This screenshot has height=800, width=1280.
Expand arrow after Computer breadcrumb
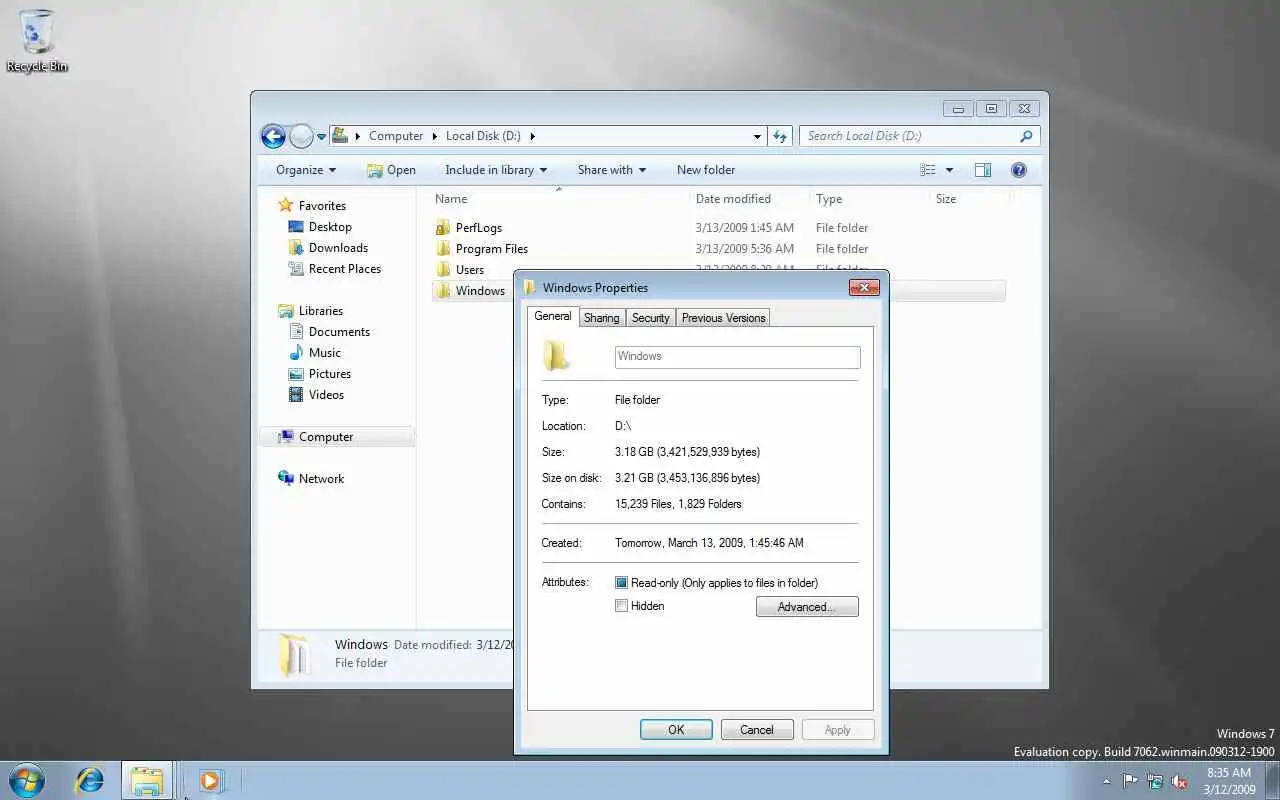(x=435, y=136)
